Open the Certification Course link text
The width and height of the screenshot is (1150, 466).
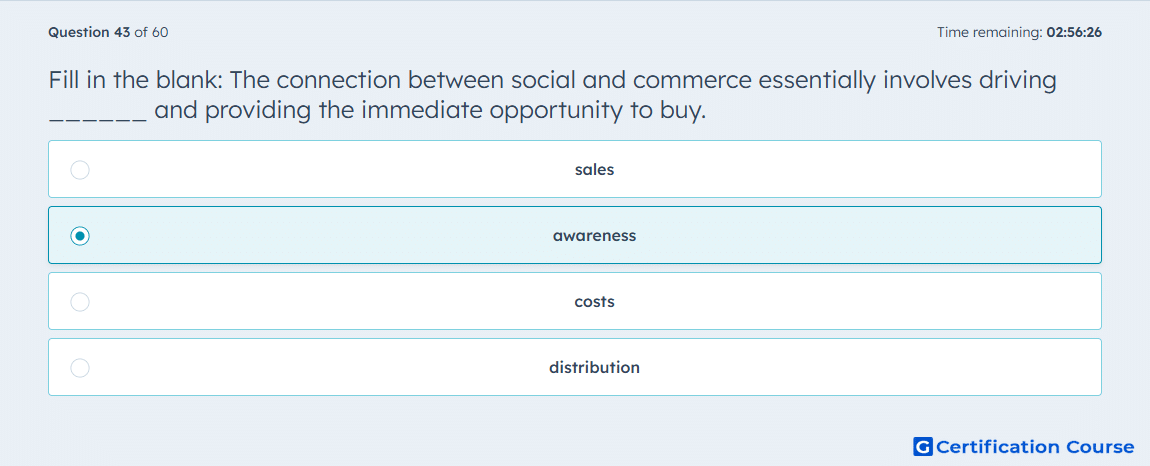[x=1035, y=447]
